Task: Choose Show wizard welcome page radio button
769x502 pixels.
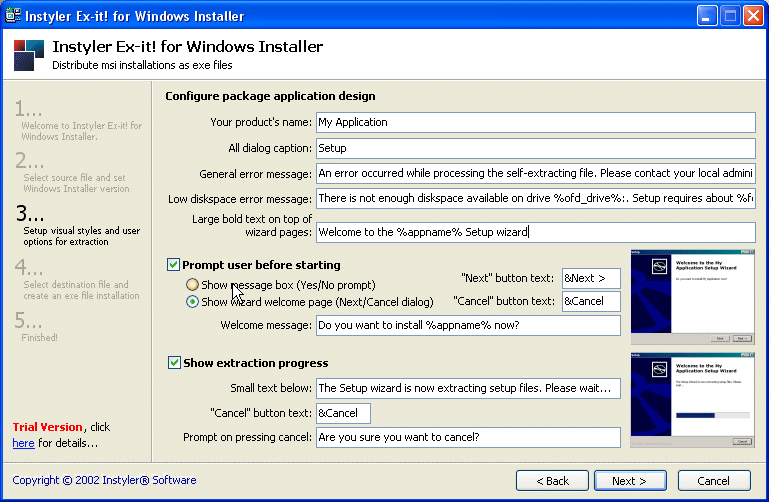Action: (192, 301)
